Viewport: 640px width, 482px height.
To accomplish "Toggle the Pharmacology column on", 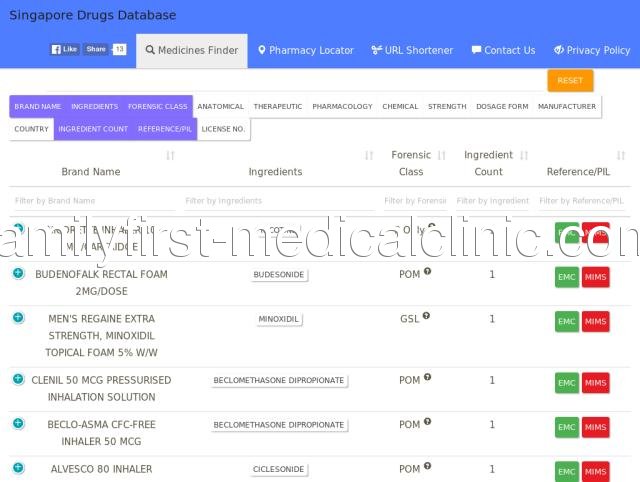I will pyautogui.click(x=342, y=107).
